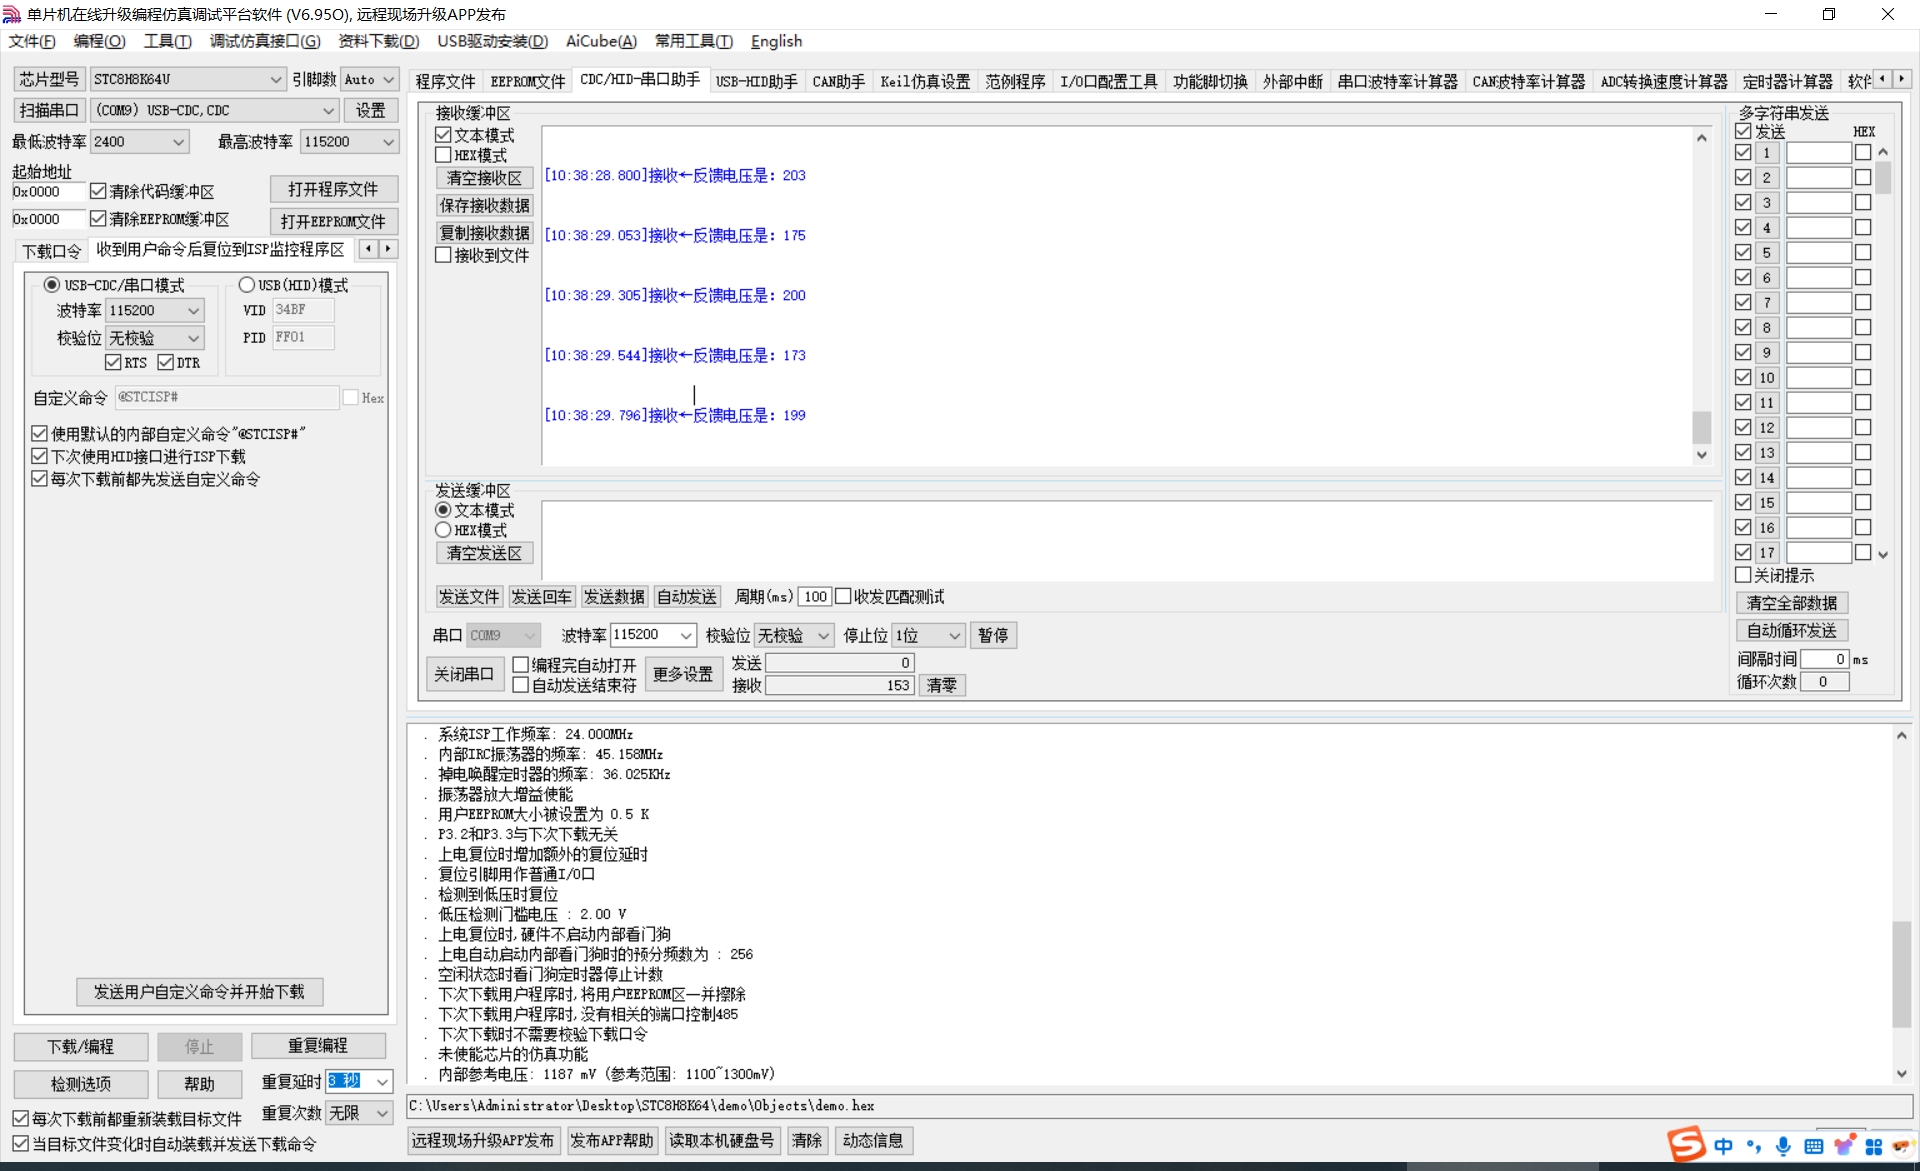Image resolution: width=1920 pixels, height=1171 pixels.
Task: Click the Sogou voice input microphone icon
Action: point(1783,1146)
